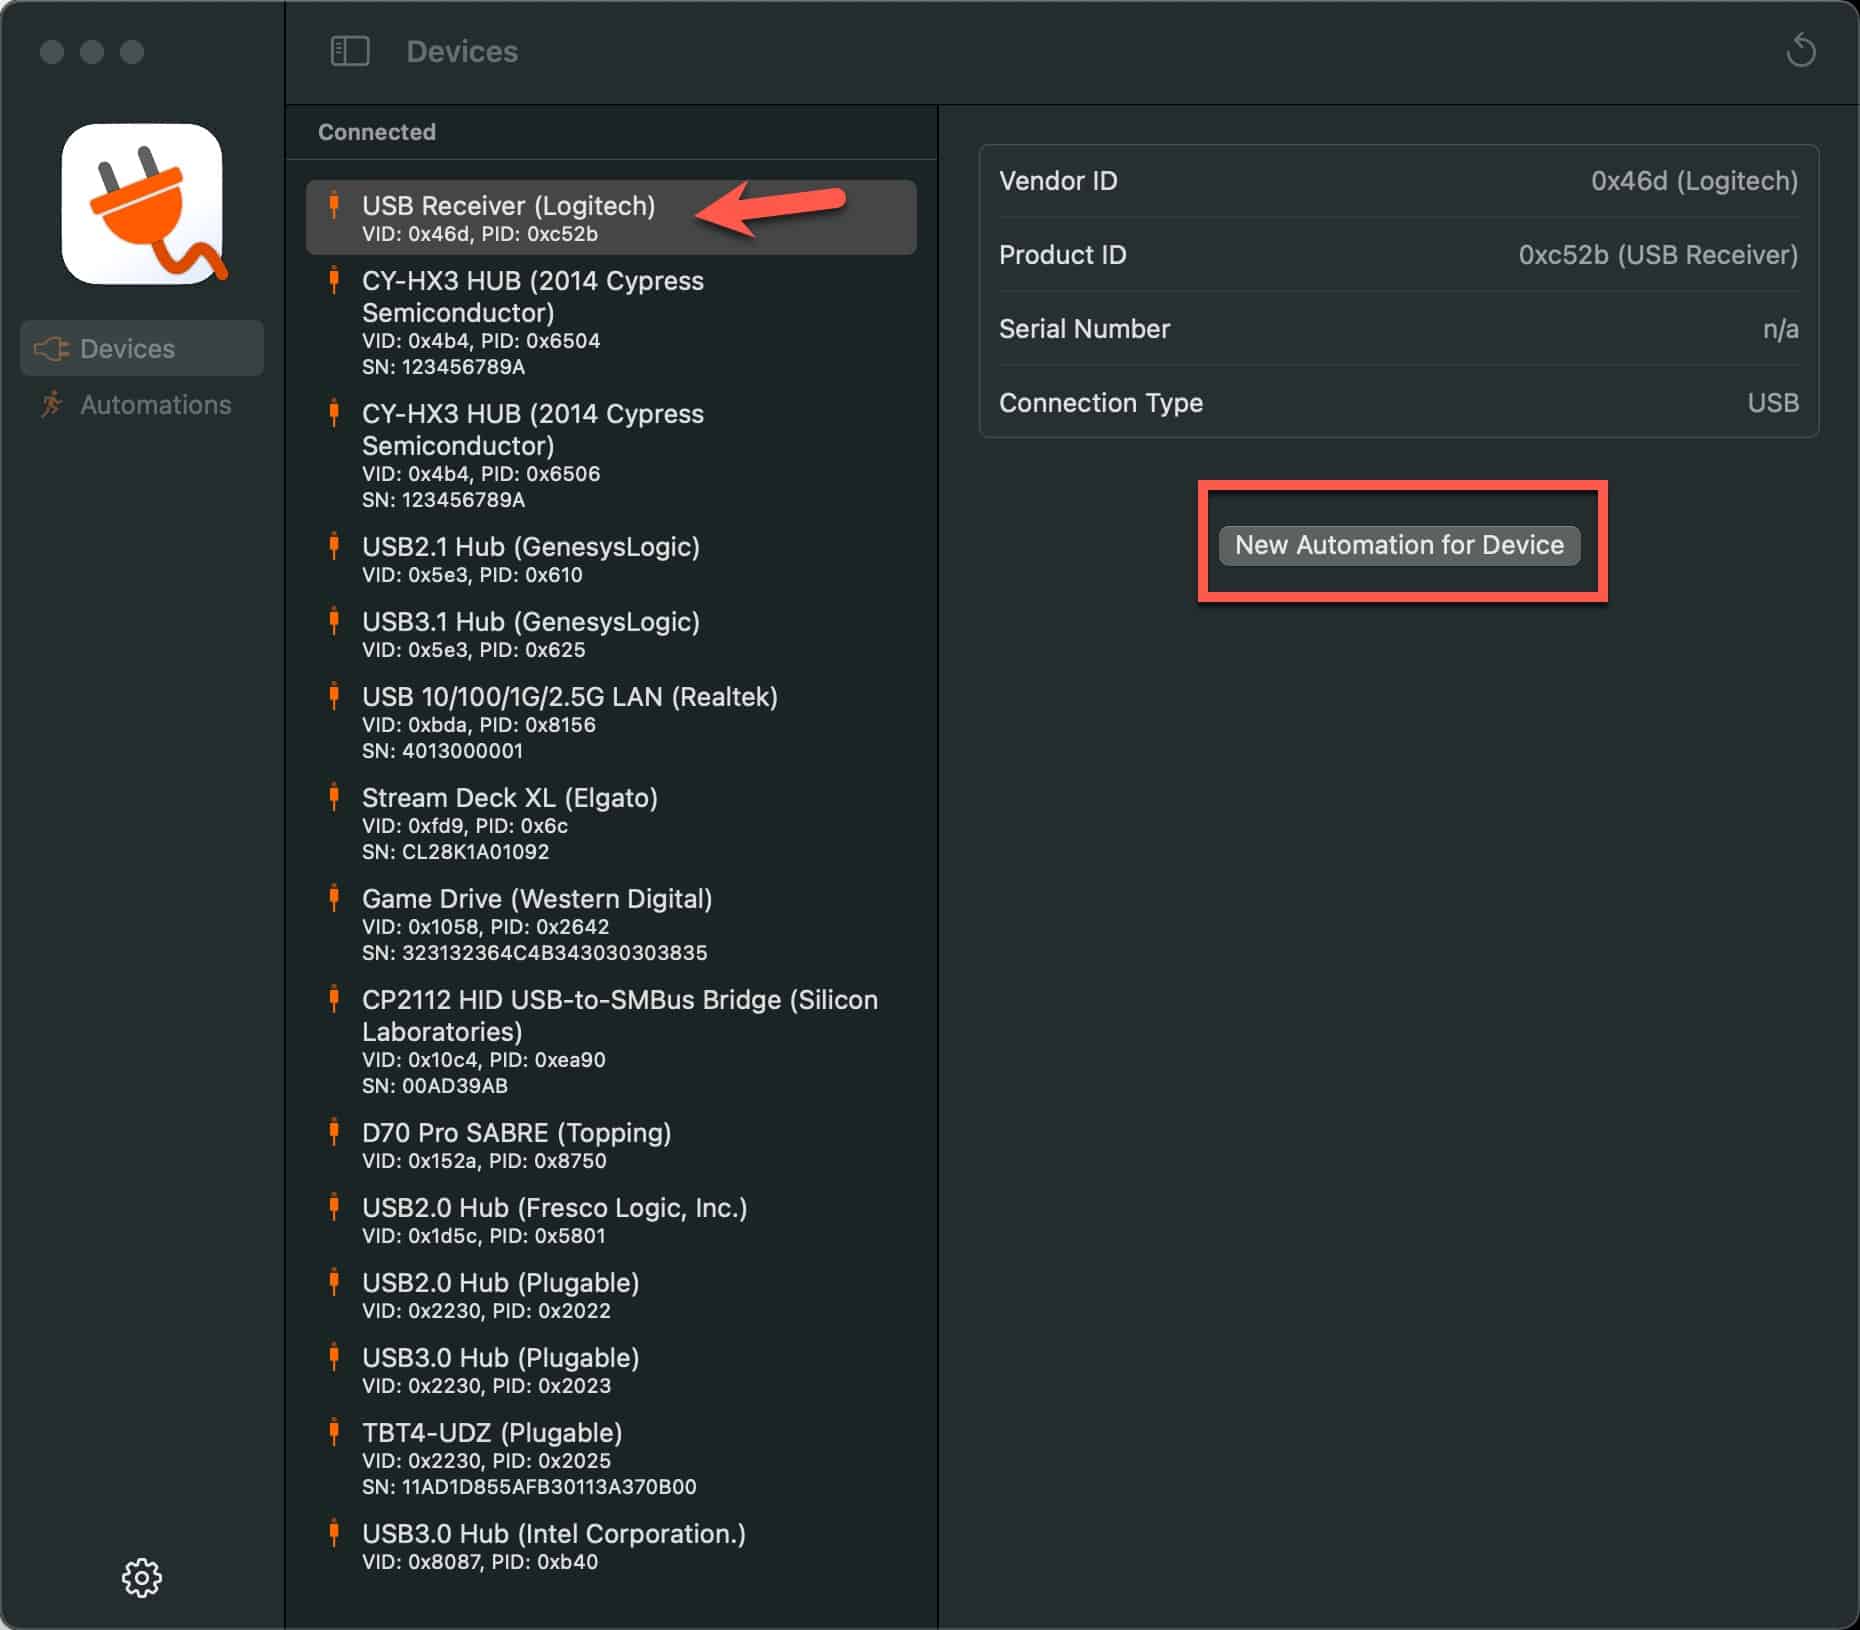Click the plug icon for the hub with PID 0x6506
Screen dimensions: 1860x1630
tap(334, 413)
